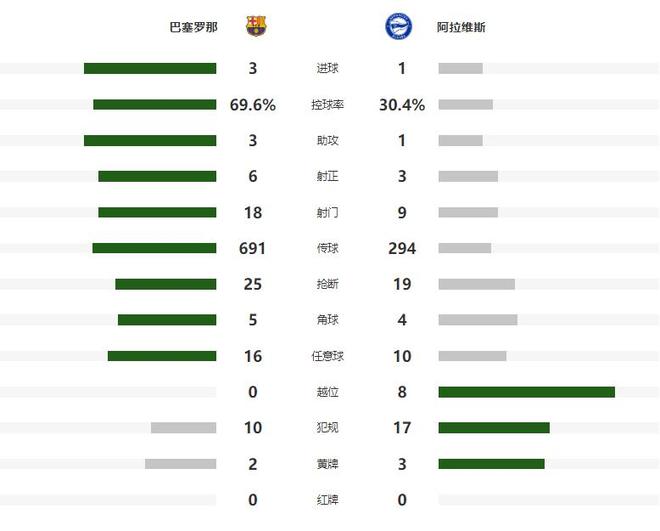Click the 黄牌 stat label
Image resolution: width=660 pixels, height=531 pixels.
tap(327, 464)
